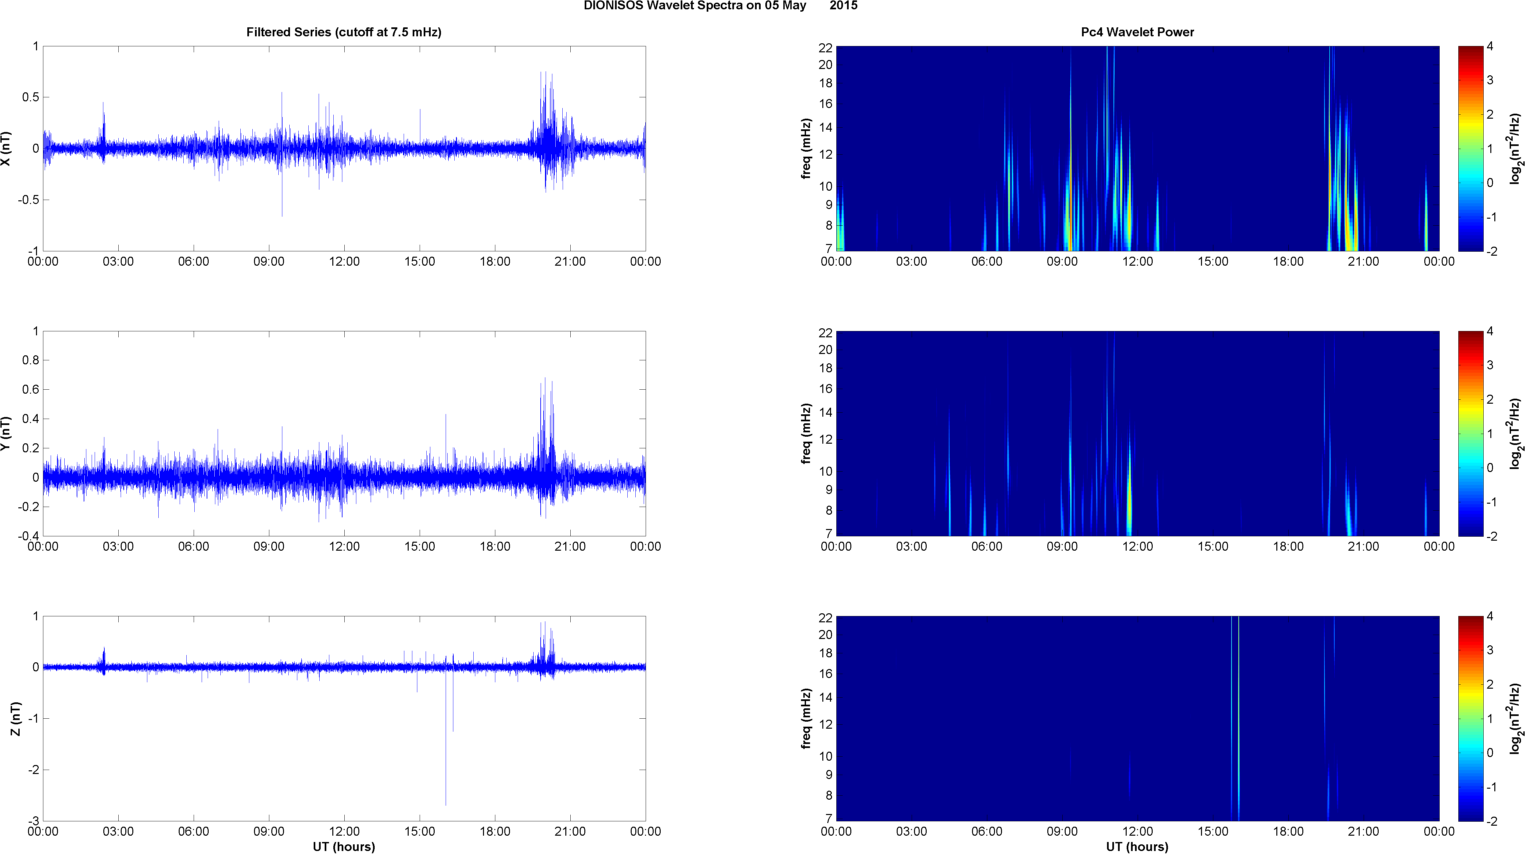The width and height of the screenshot is (1525, 854).
Task: Click the '18:00' tick under the middle-row spectrogram
Action: pos(1288,547)
